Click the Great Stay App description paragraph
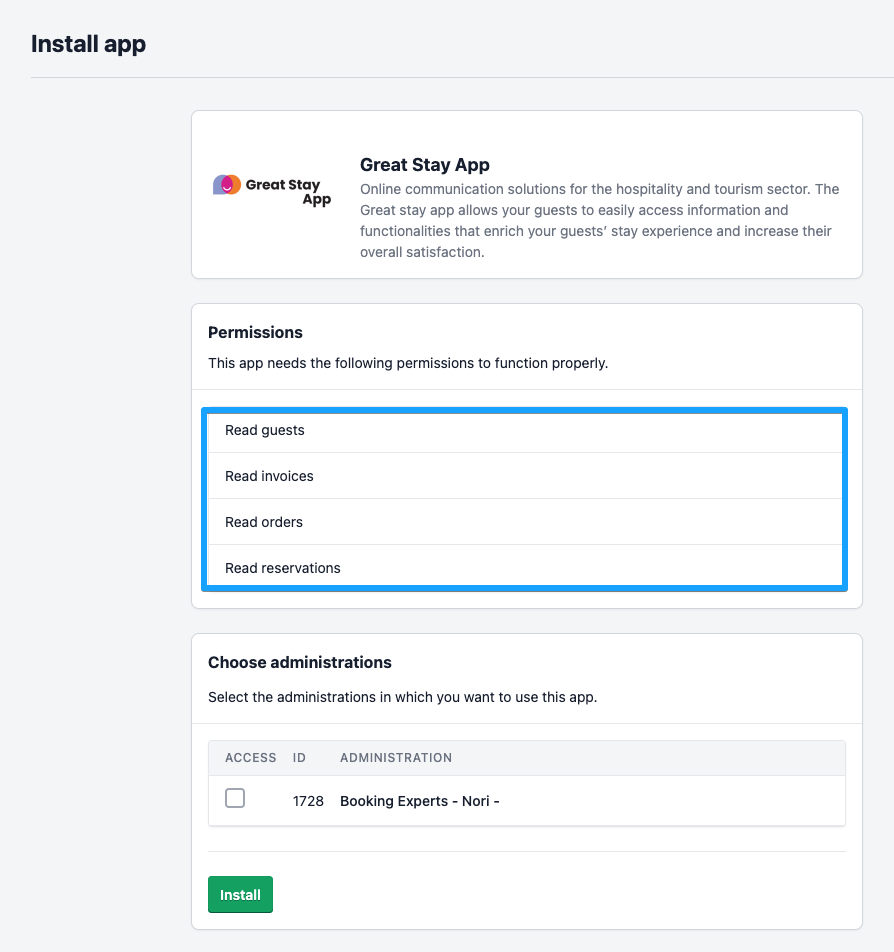894x952 pixels. [599, 221]
